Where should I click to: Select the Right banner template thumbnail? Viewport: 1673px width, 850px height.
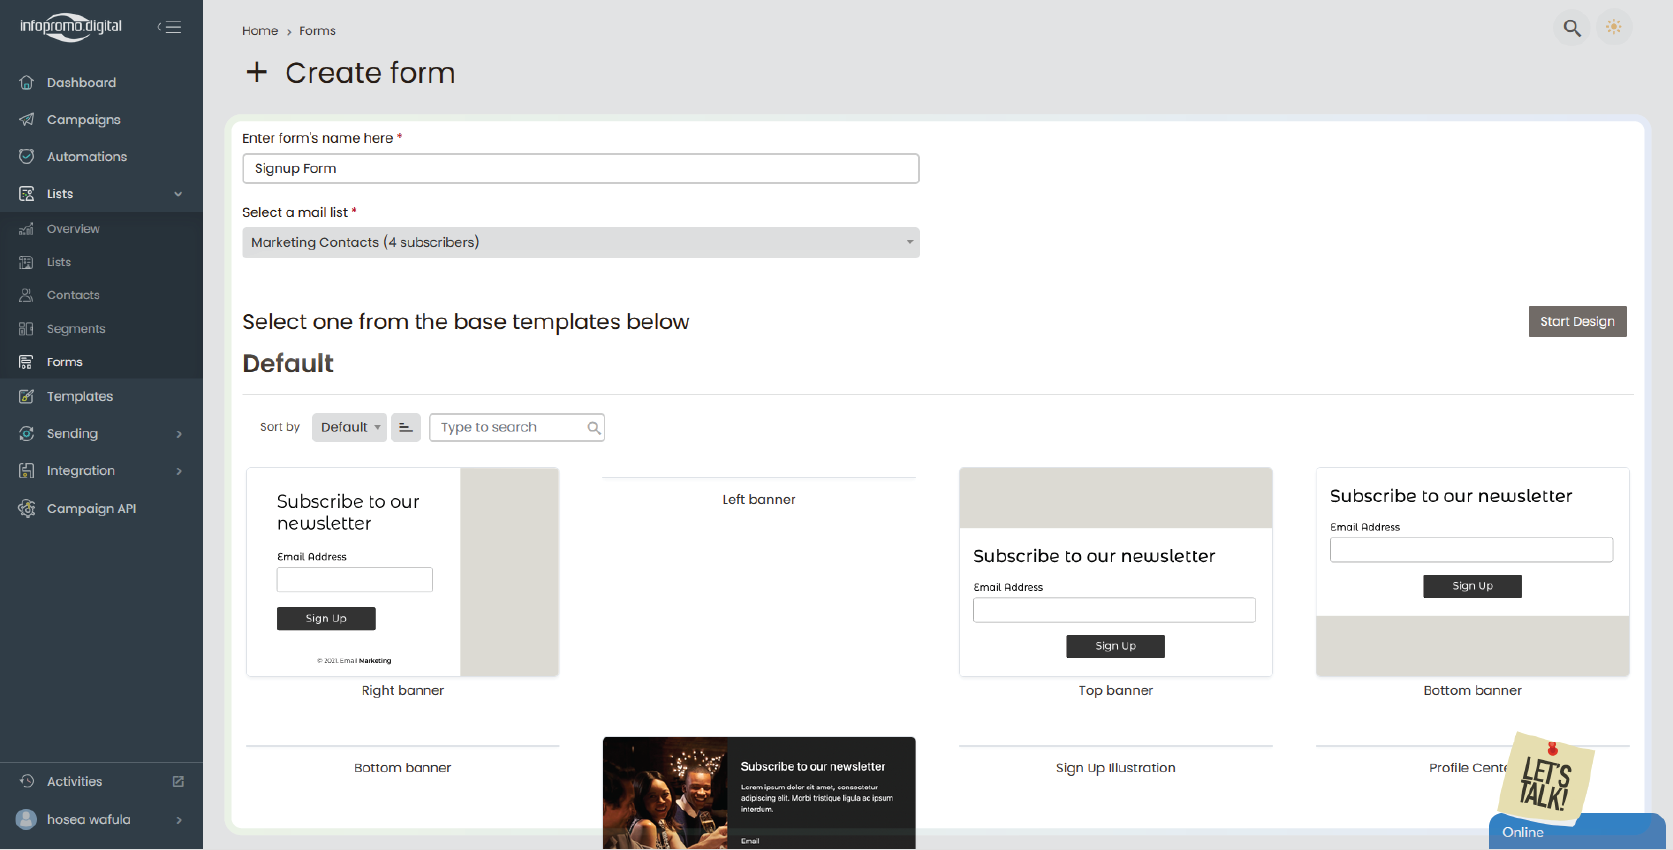[402, 572]
